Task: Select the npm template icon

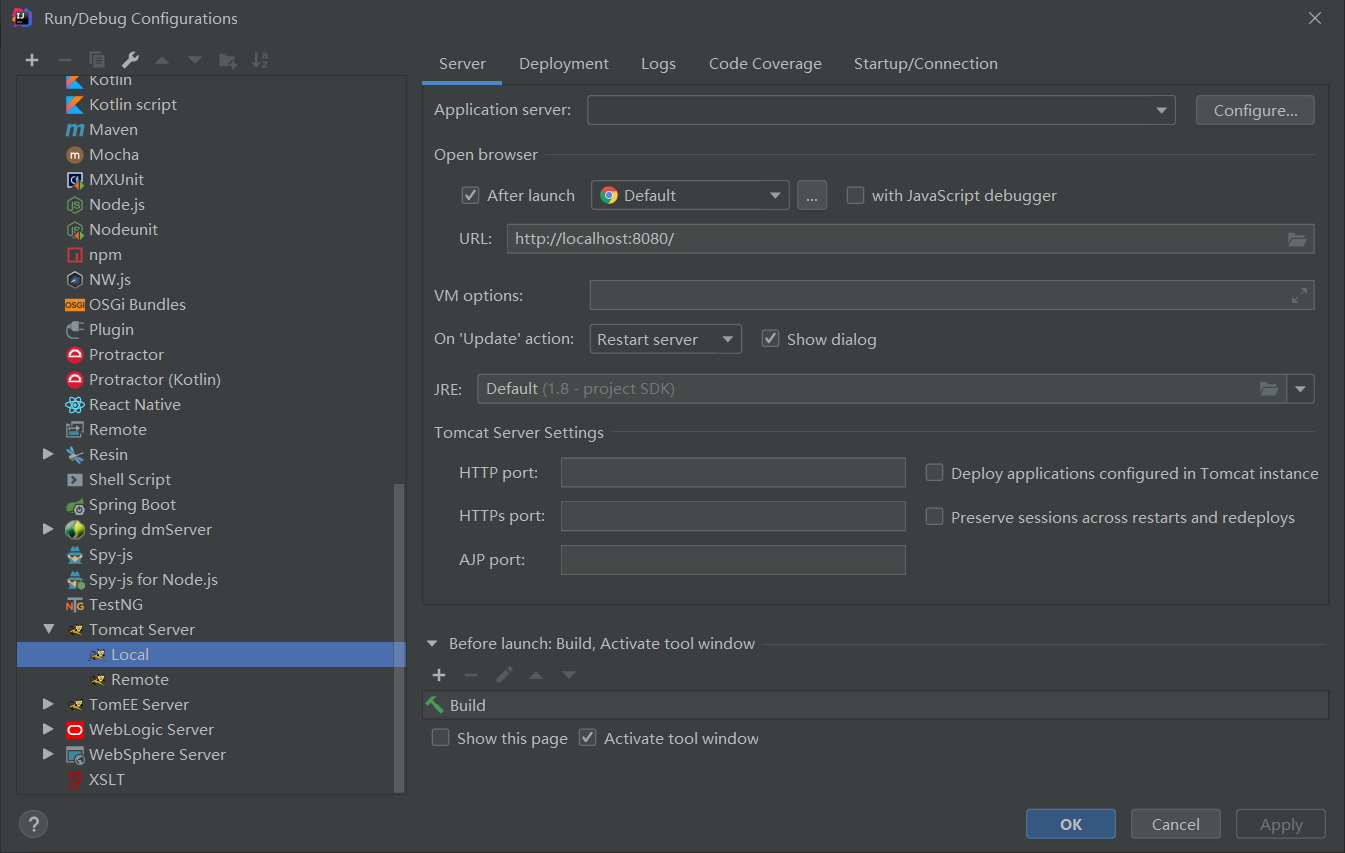Action: click(74, 255)
